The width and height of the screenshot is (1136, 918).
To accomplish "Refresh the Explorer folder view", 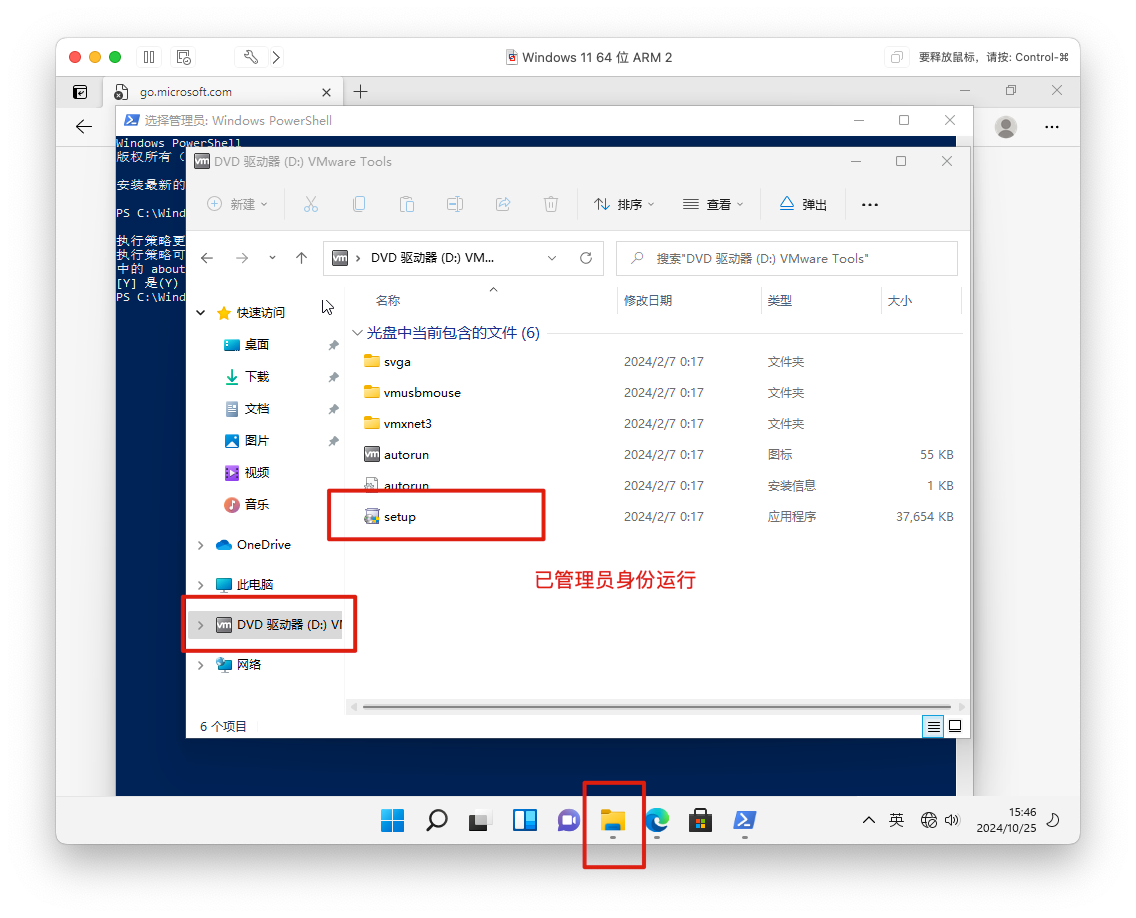I will 586,258.
